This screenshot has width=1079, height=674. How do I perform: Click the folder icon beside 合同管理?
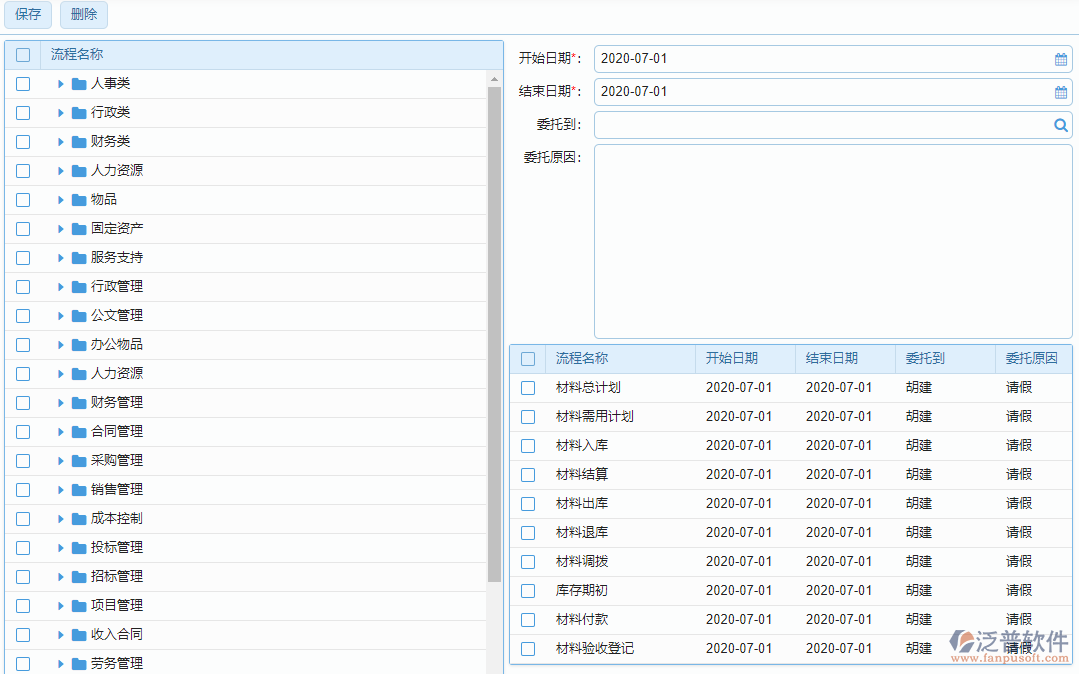click(79, 432)
